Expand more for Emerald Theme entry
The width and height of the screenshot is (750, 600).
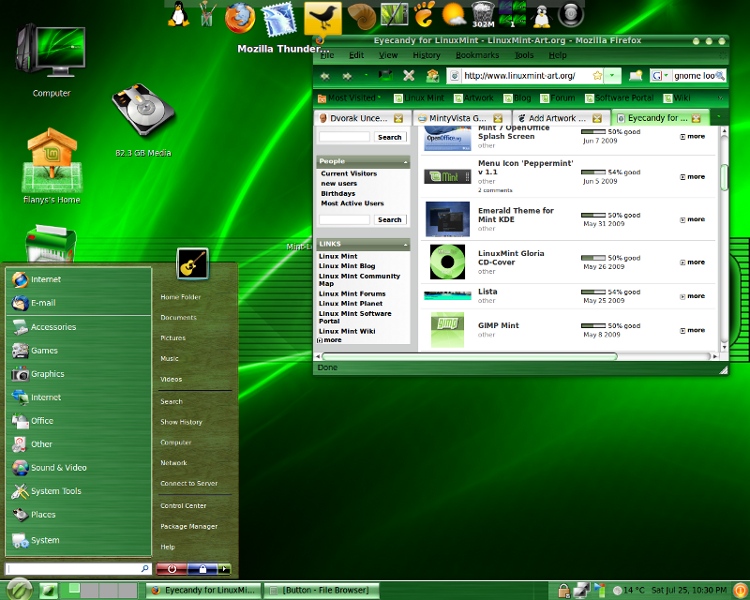693,220
